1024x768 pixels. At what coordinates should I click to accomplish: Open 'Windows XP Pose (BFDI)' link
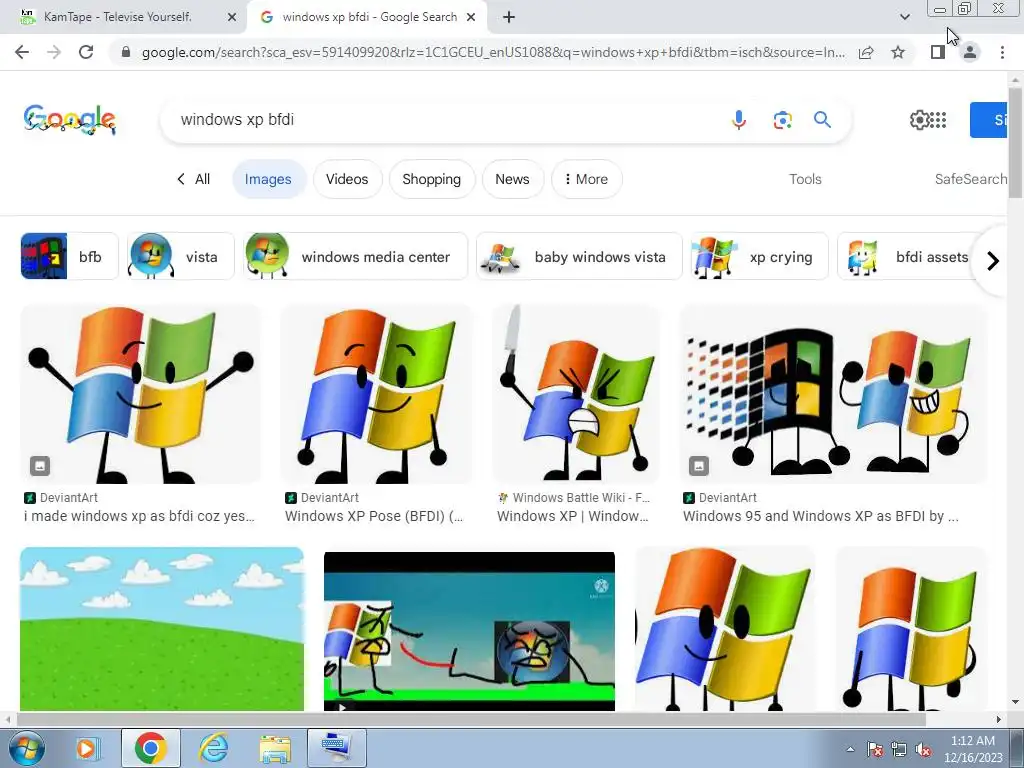[374, 516]
